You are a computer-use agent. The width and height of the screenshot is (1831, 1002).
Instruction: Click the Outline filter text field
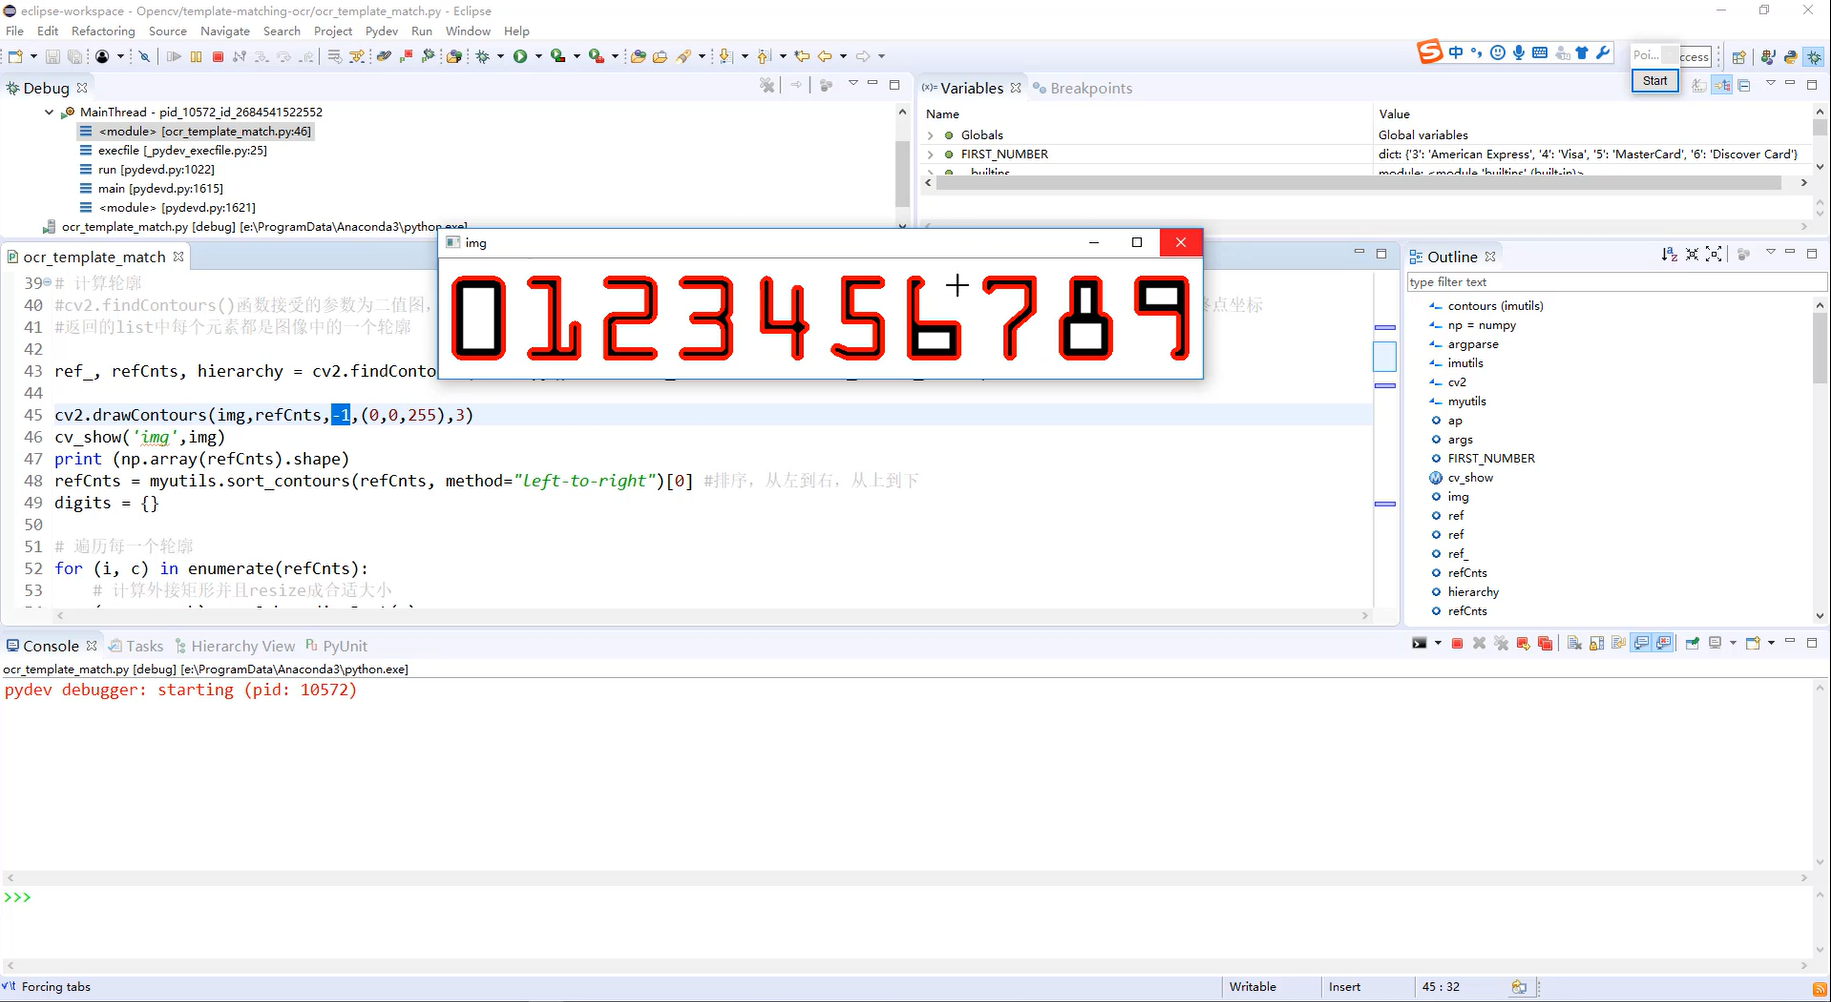(x=1616, y=282)
